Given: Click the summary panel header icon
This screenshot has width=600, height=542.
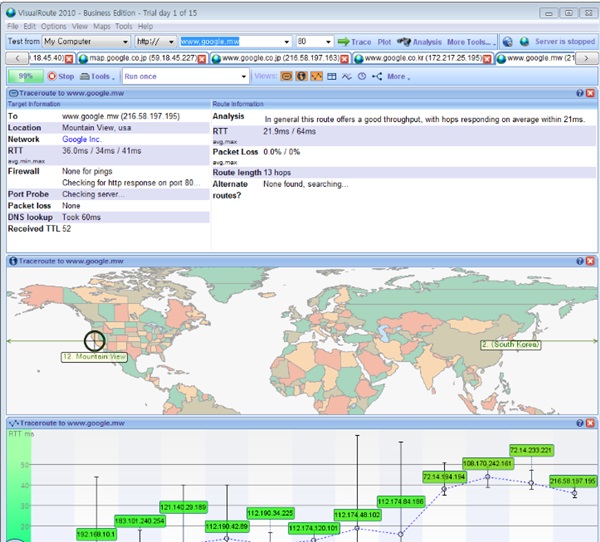Looking at the screenshot, I should click(x=13, y=93).
